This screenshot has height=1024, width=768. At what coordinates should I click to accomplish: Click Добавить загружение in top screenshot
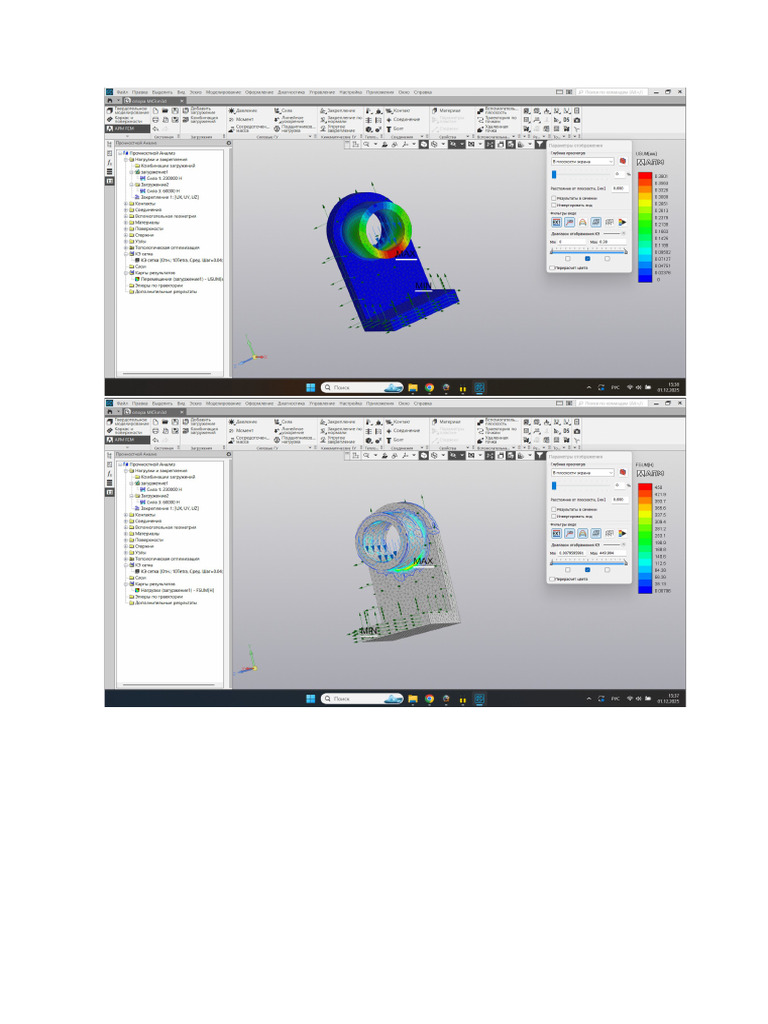point(199,111)
